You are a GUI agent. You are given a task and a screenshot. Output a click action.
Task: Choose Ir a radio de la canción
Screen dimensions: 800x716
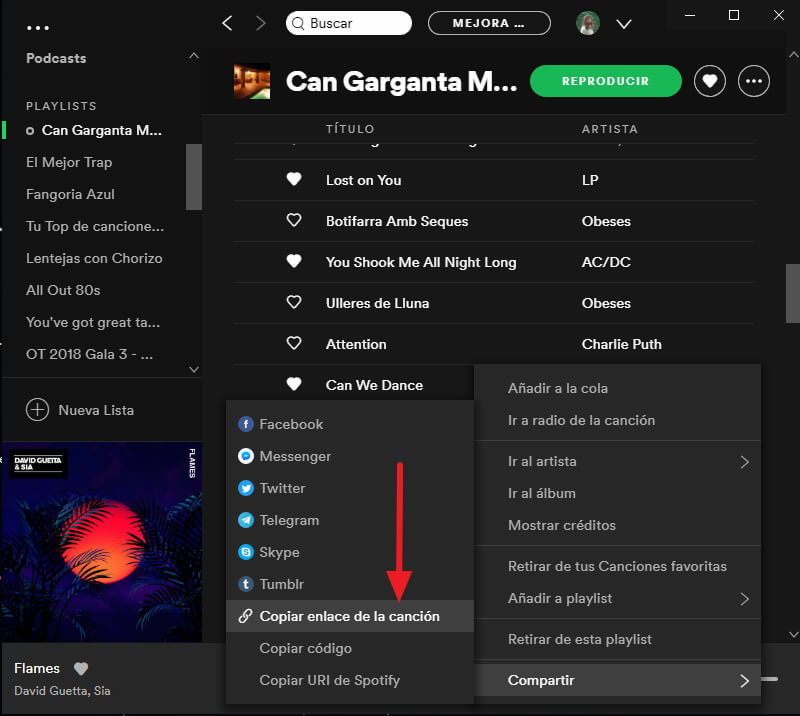point(617,420)
